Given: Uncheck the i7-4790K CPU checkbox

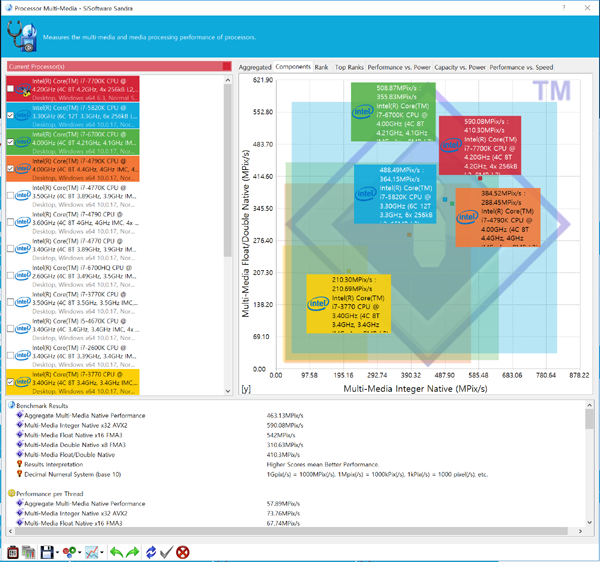Looking at the screenshot, I should (10, 169).
